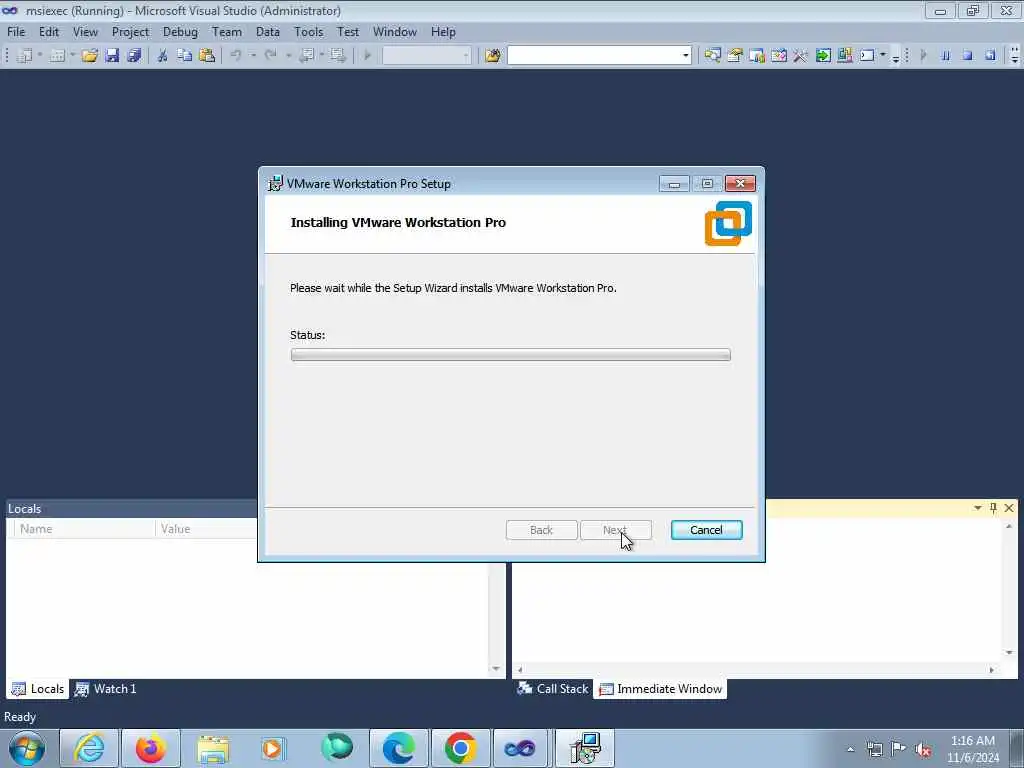Viewport: 1024px width, 768px height.
Task: Click the Copy icon in toolbar
Action: point(185,56)
